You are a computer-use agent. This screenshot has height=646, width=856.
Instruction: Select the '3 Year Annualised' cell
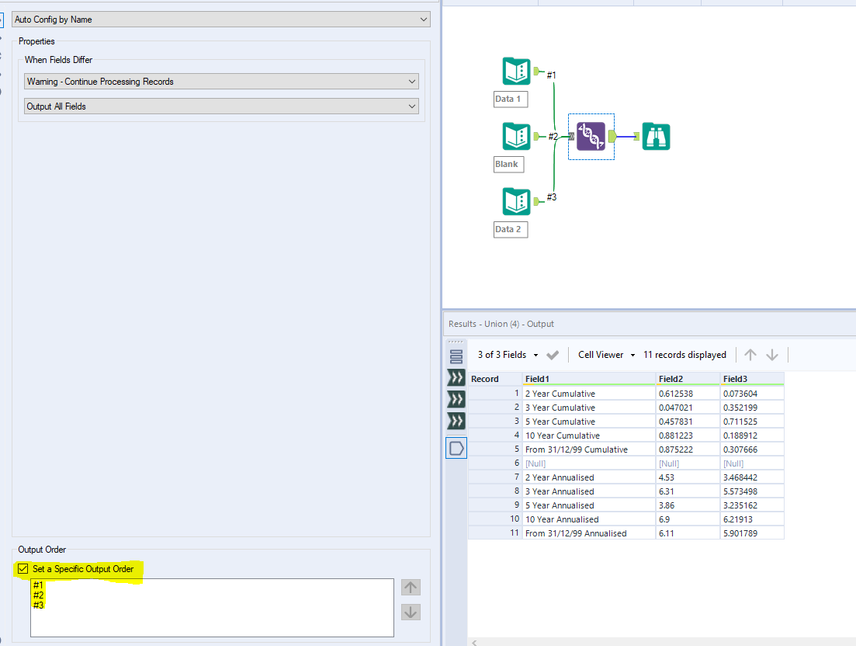[589, 491]
